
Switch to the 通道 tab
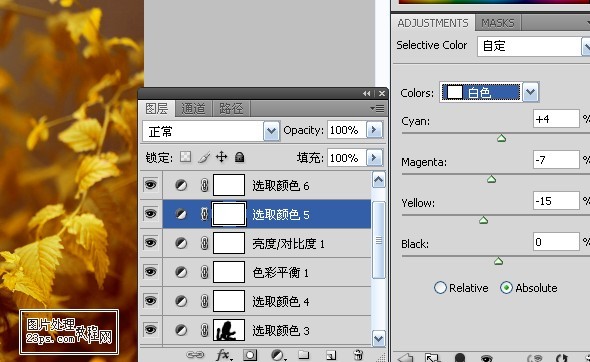pyautogui.click(x=193, y=109)
